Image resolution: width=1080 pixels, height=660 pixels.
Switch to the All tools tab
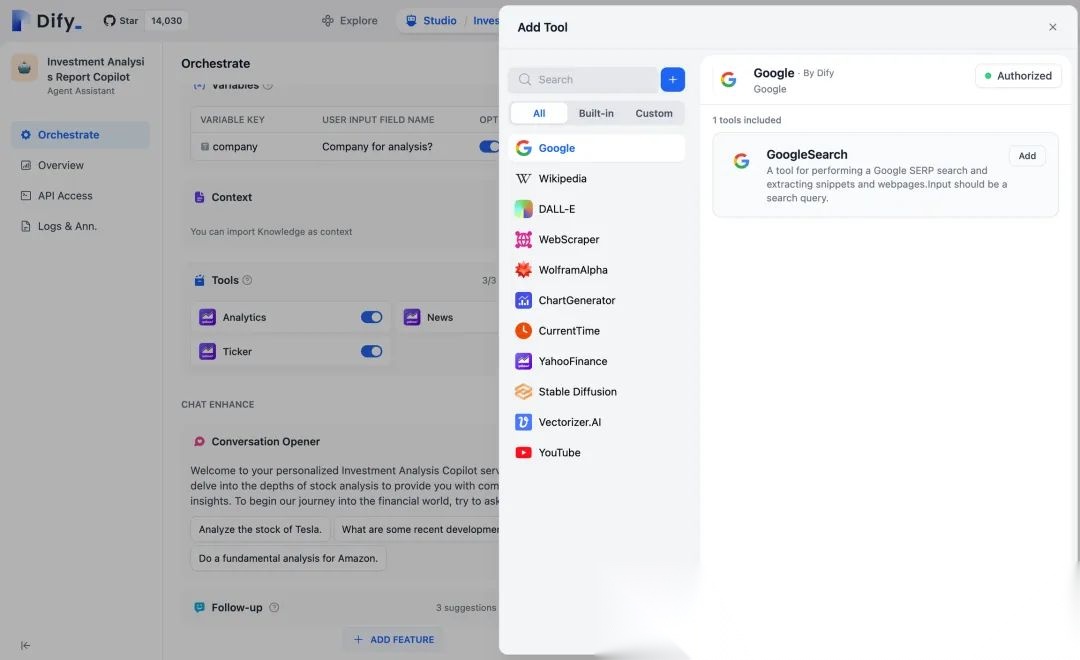(x=539, y=113)
